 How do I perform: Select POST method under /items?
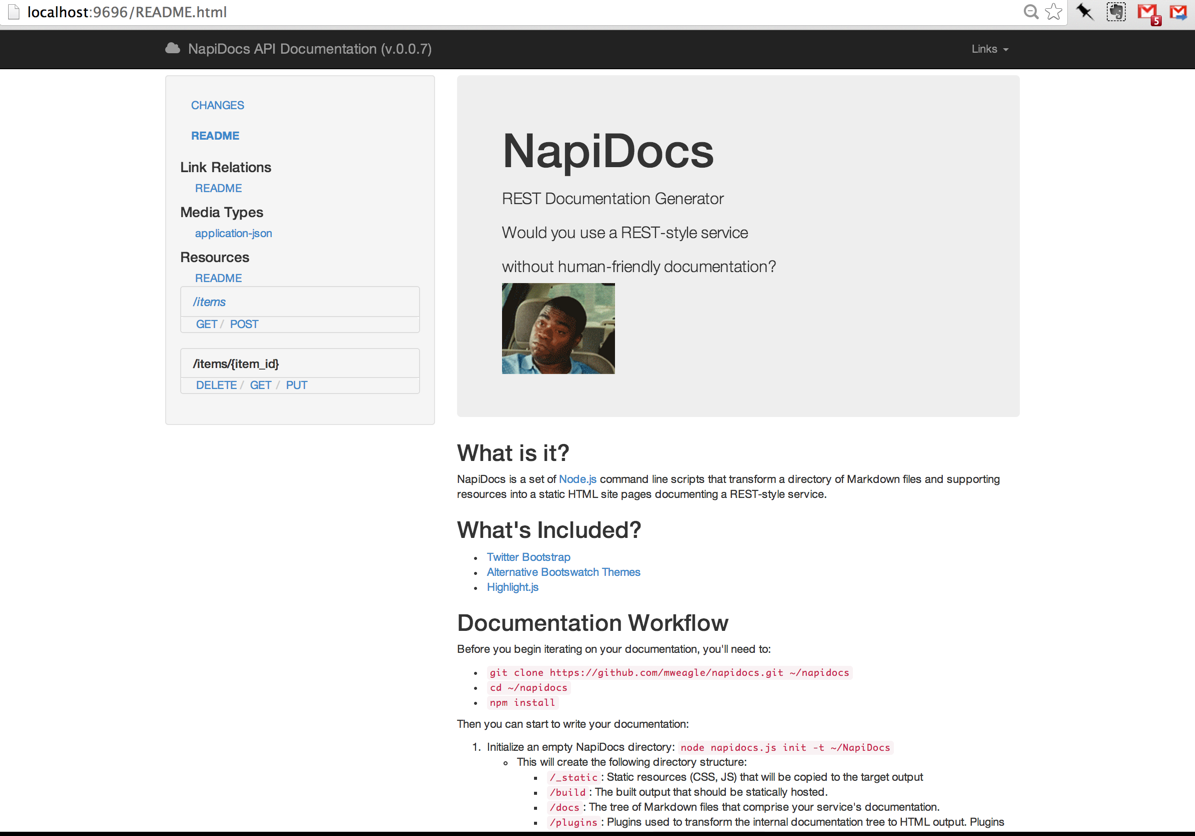tap(244, 324)
